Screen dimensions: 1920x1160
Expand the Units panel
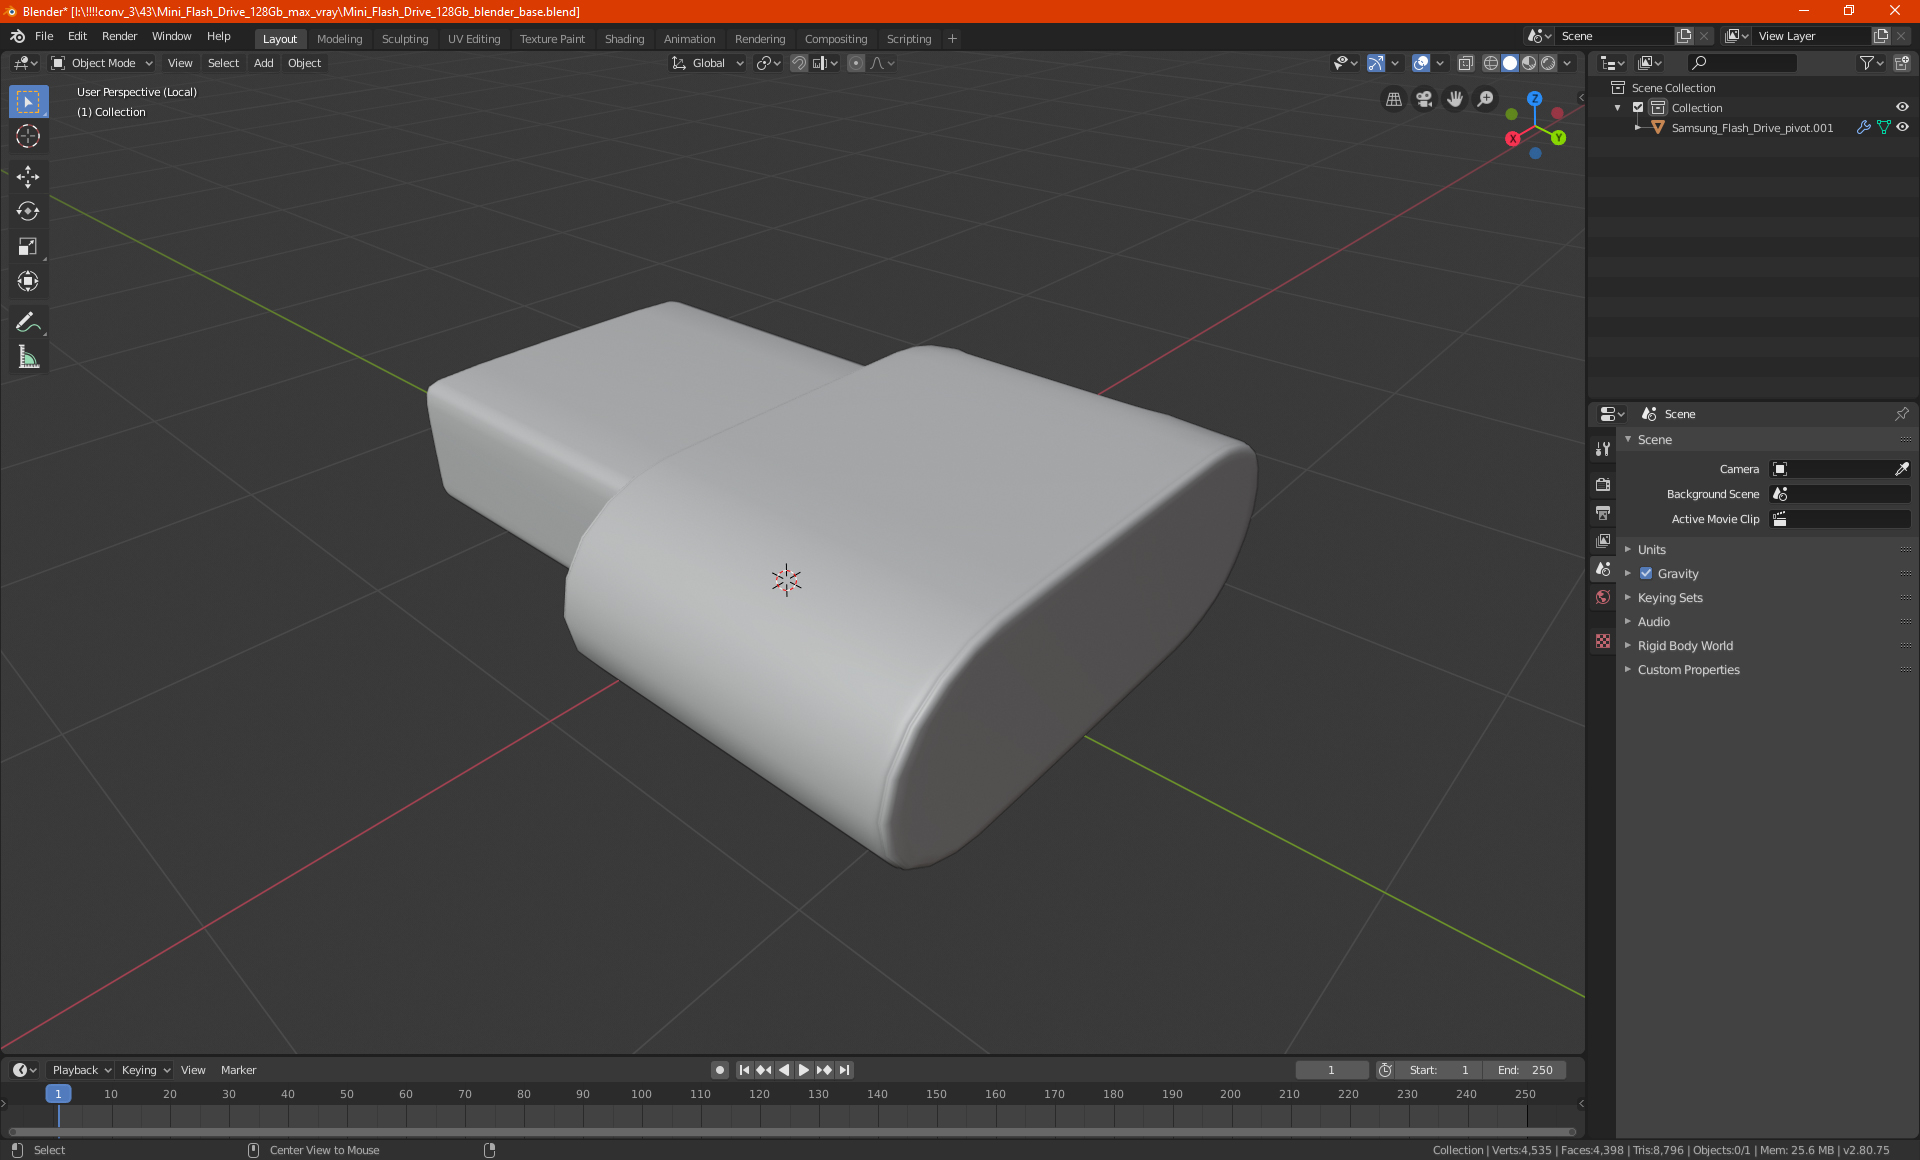click(1651, 550)
